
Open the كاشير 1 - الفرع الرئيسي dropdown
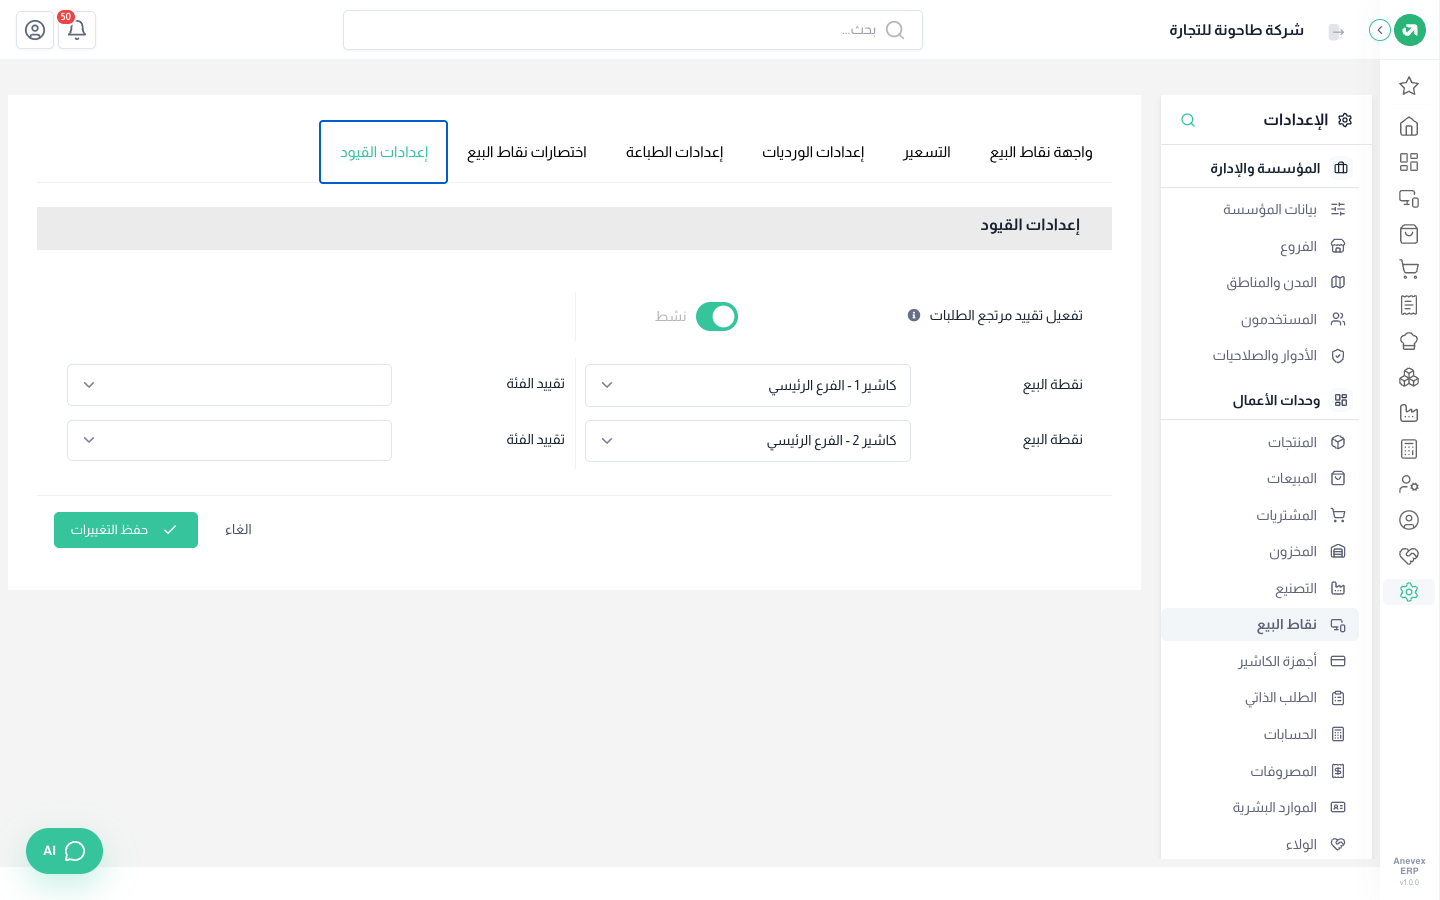[748, 385]
